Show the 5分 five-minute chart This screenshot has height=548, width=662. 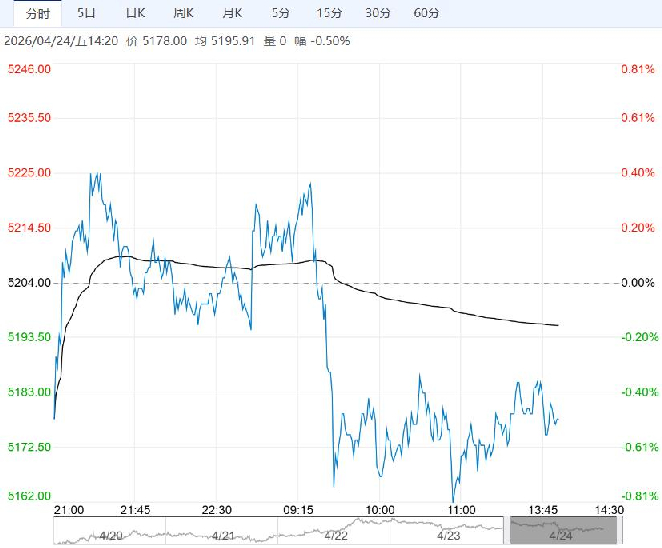[280, 13]
